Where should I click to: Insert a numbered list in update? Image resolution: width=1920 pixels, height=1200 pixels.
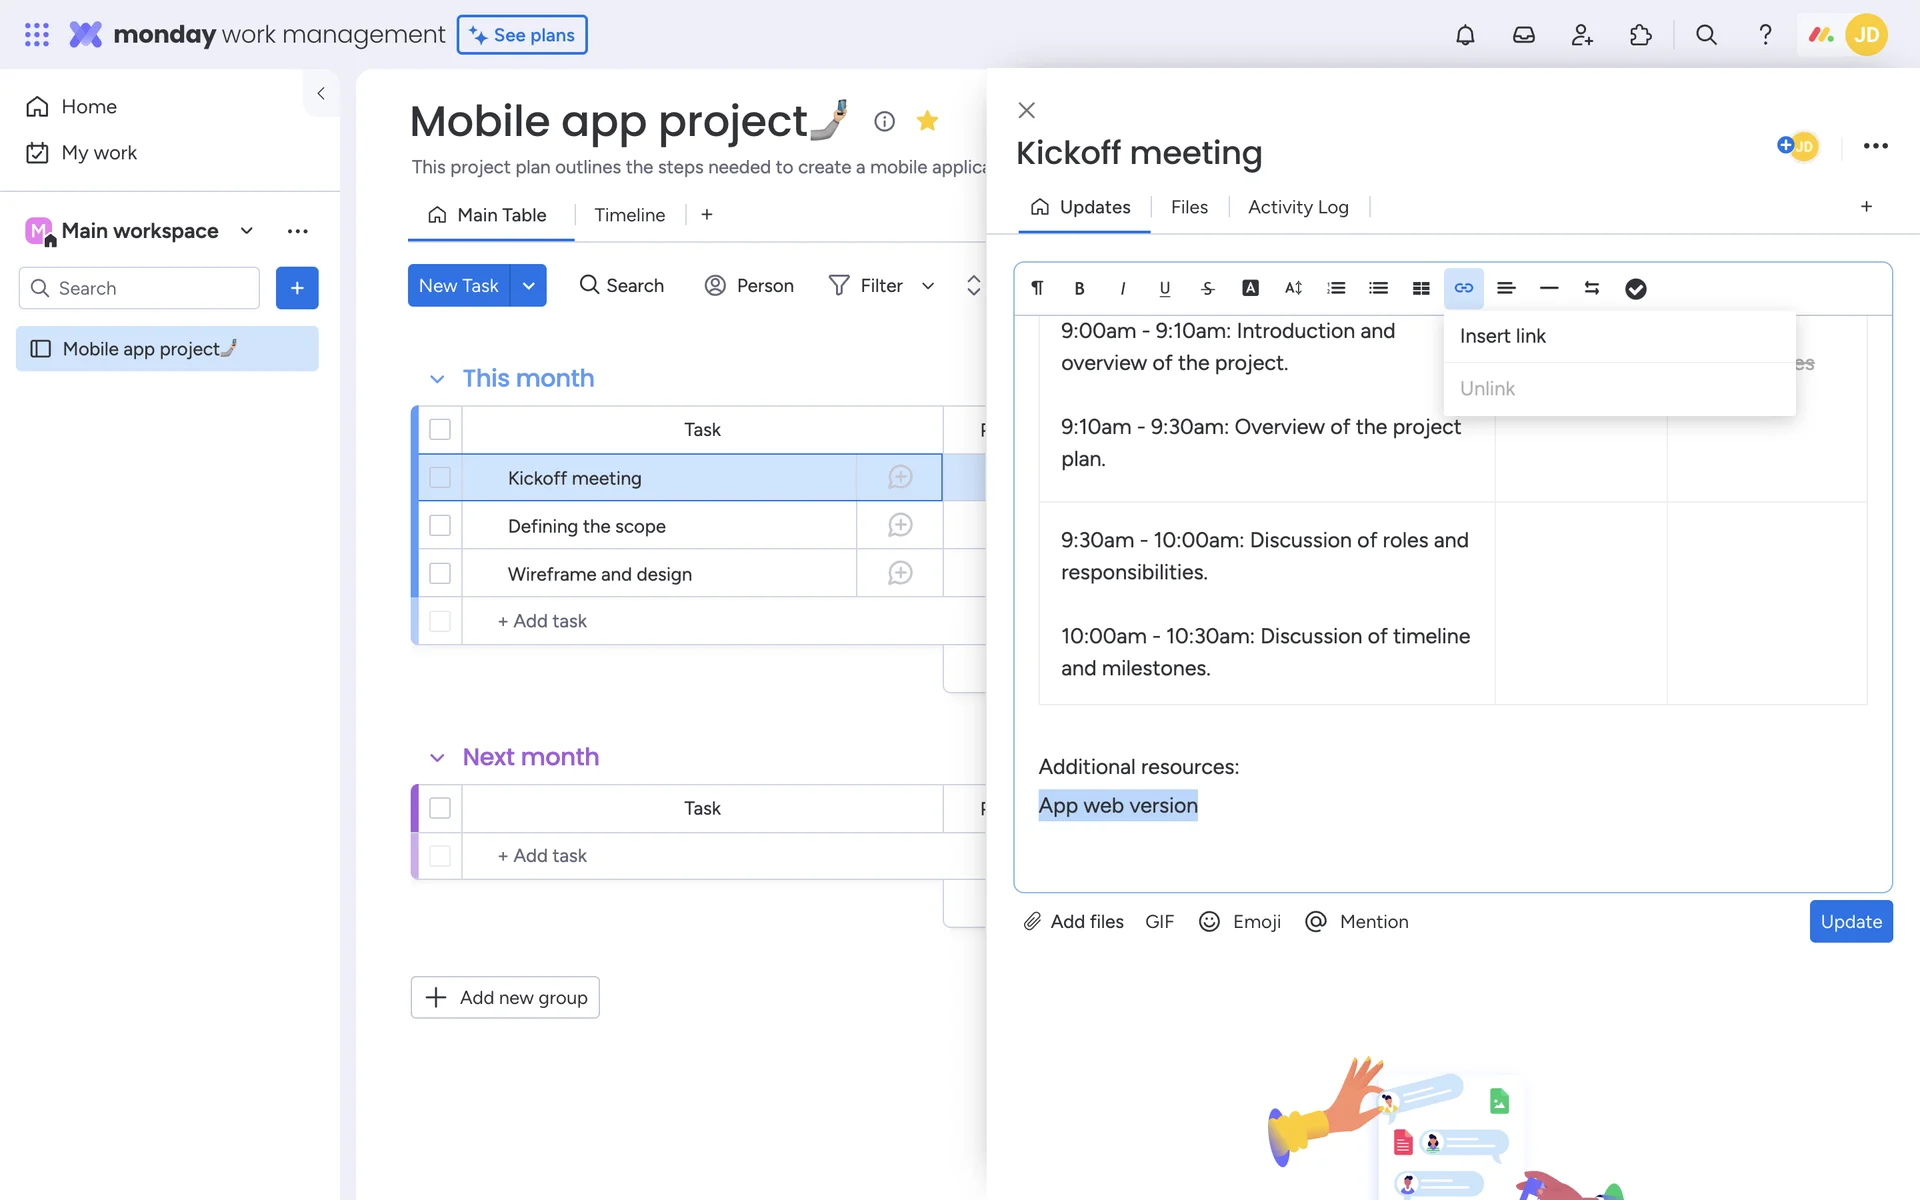[x=1336, y=288]
